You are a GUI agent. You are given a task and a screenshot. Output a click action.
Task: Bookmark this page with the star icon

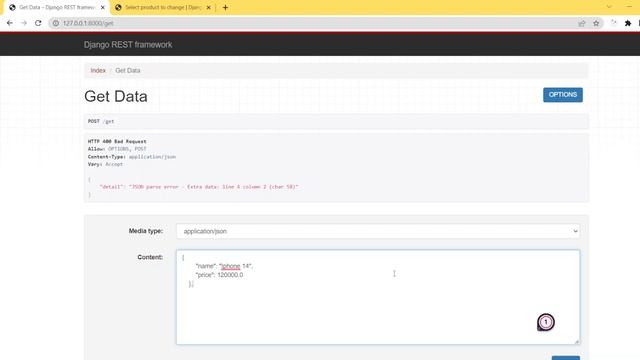tap(596, 23)
